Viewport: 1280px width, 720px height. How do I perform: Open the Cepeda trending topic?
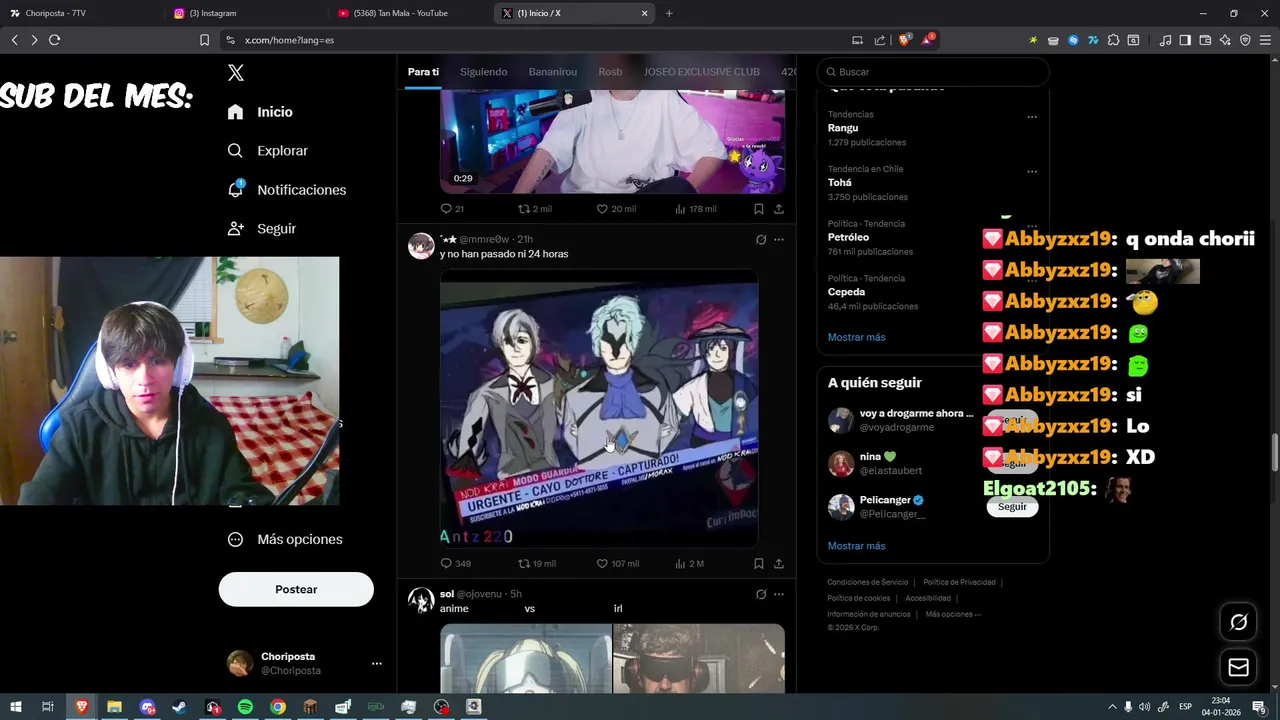(x=846, y=292)
